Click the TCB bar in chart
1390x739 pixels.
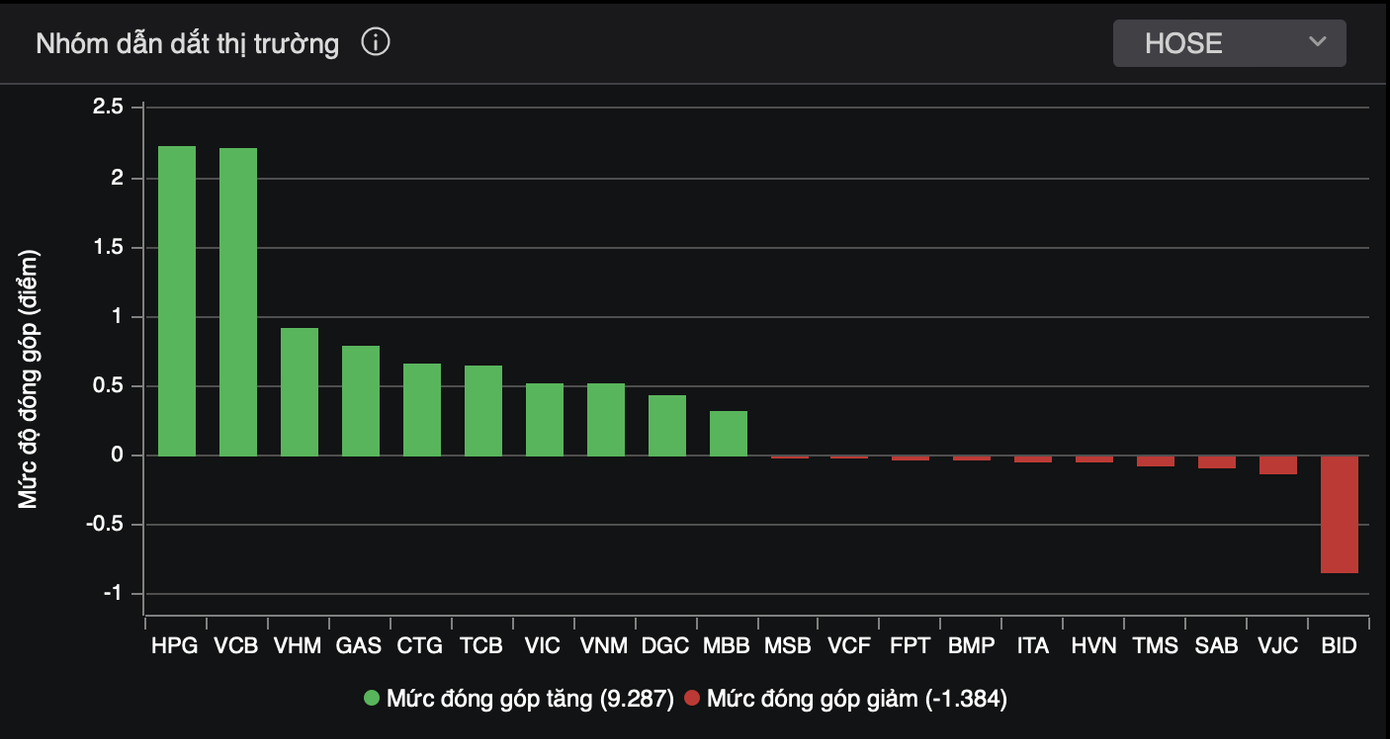click(483, 411)
